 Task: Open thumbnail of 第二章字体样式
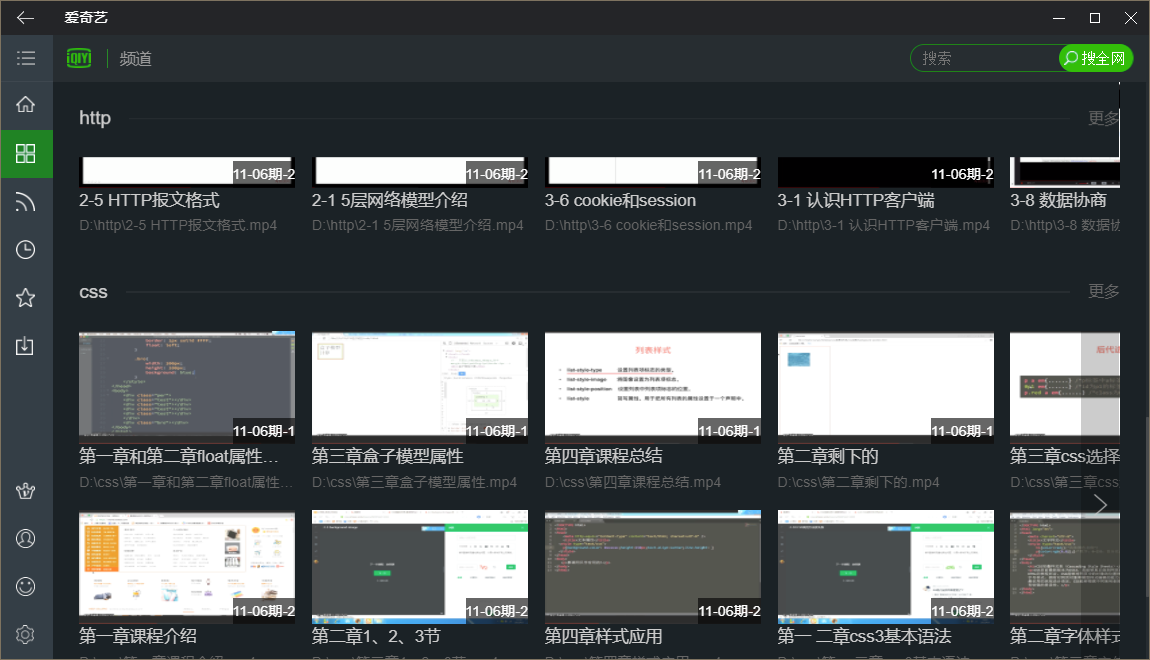[1065, 567]
